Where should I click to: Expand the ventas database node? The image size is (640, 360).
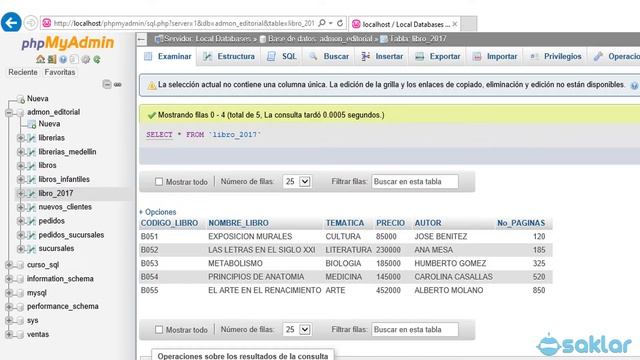pos(9,335)
